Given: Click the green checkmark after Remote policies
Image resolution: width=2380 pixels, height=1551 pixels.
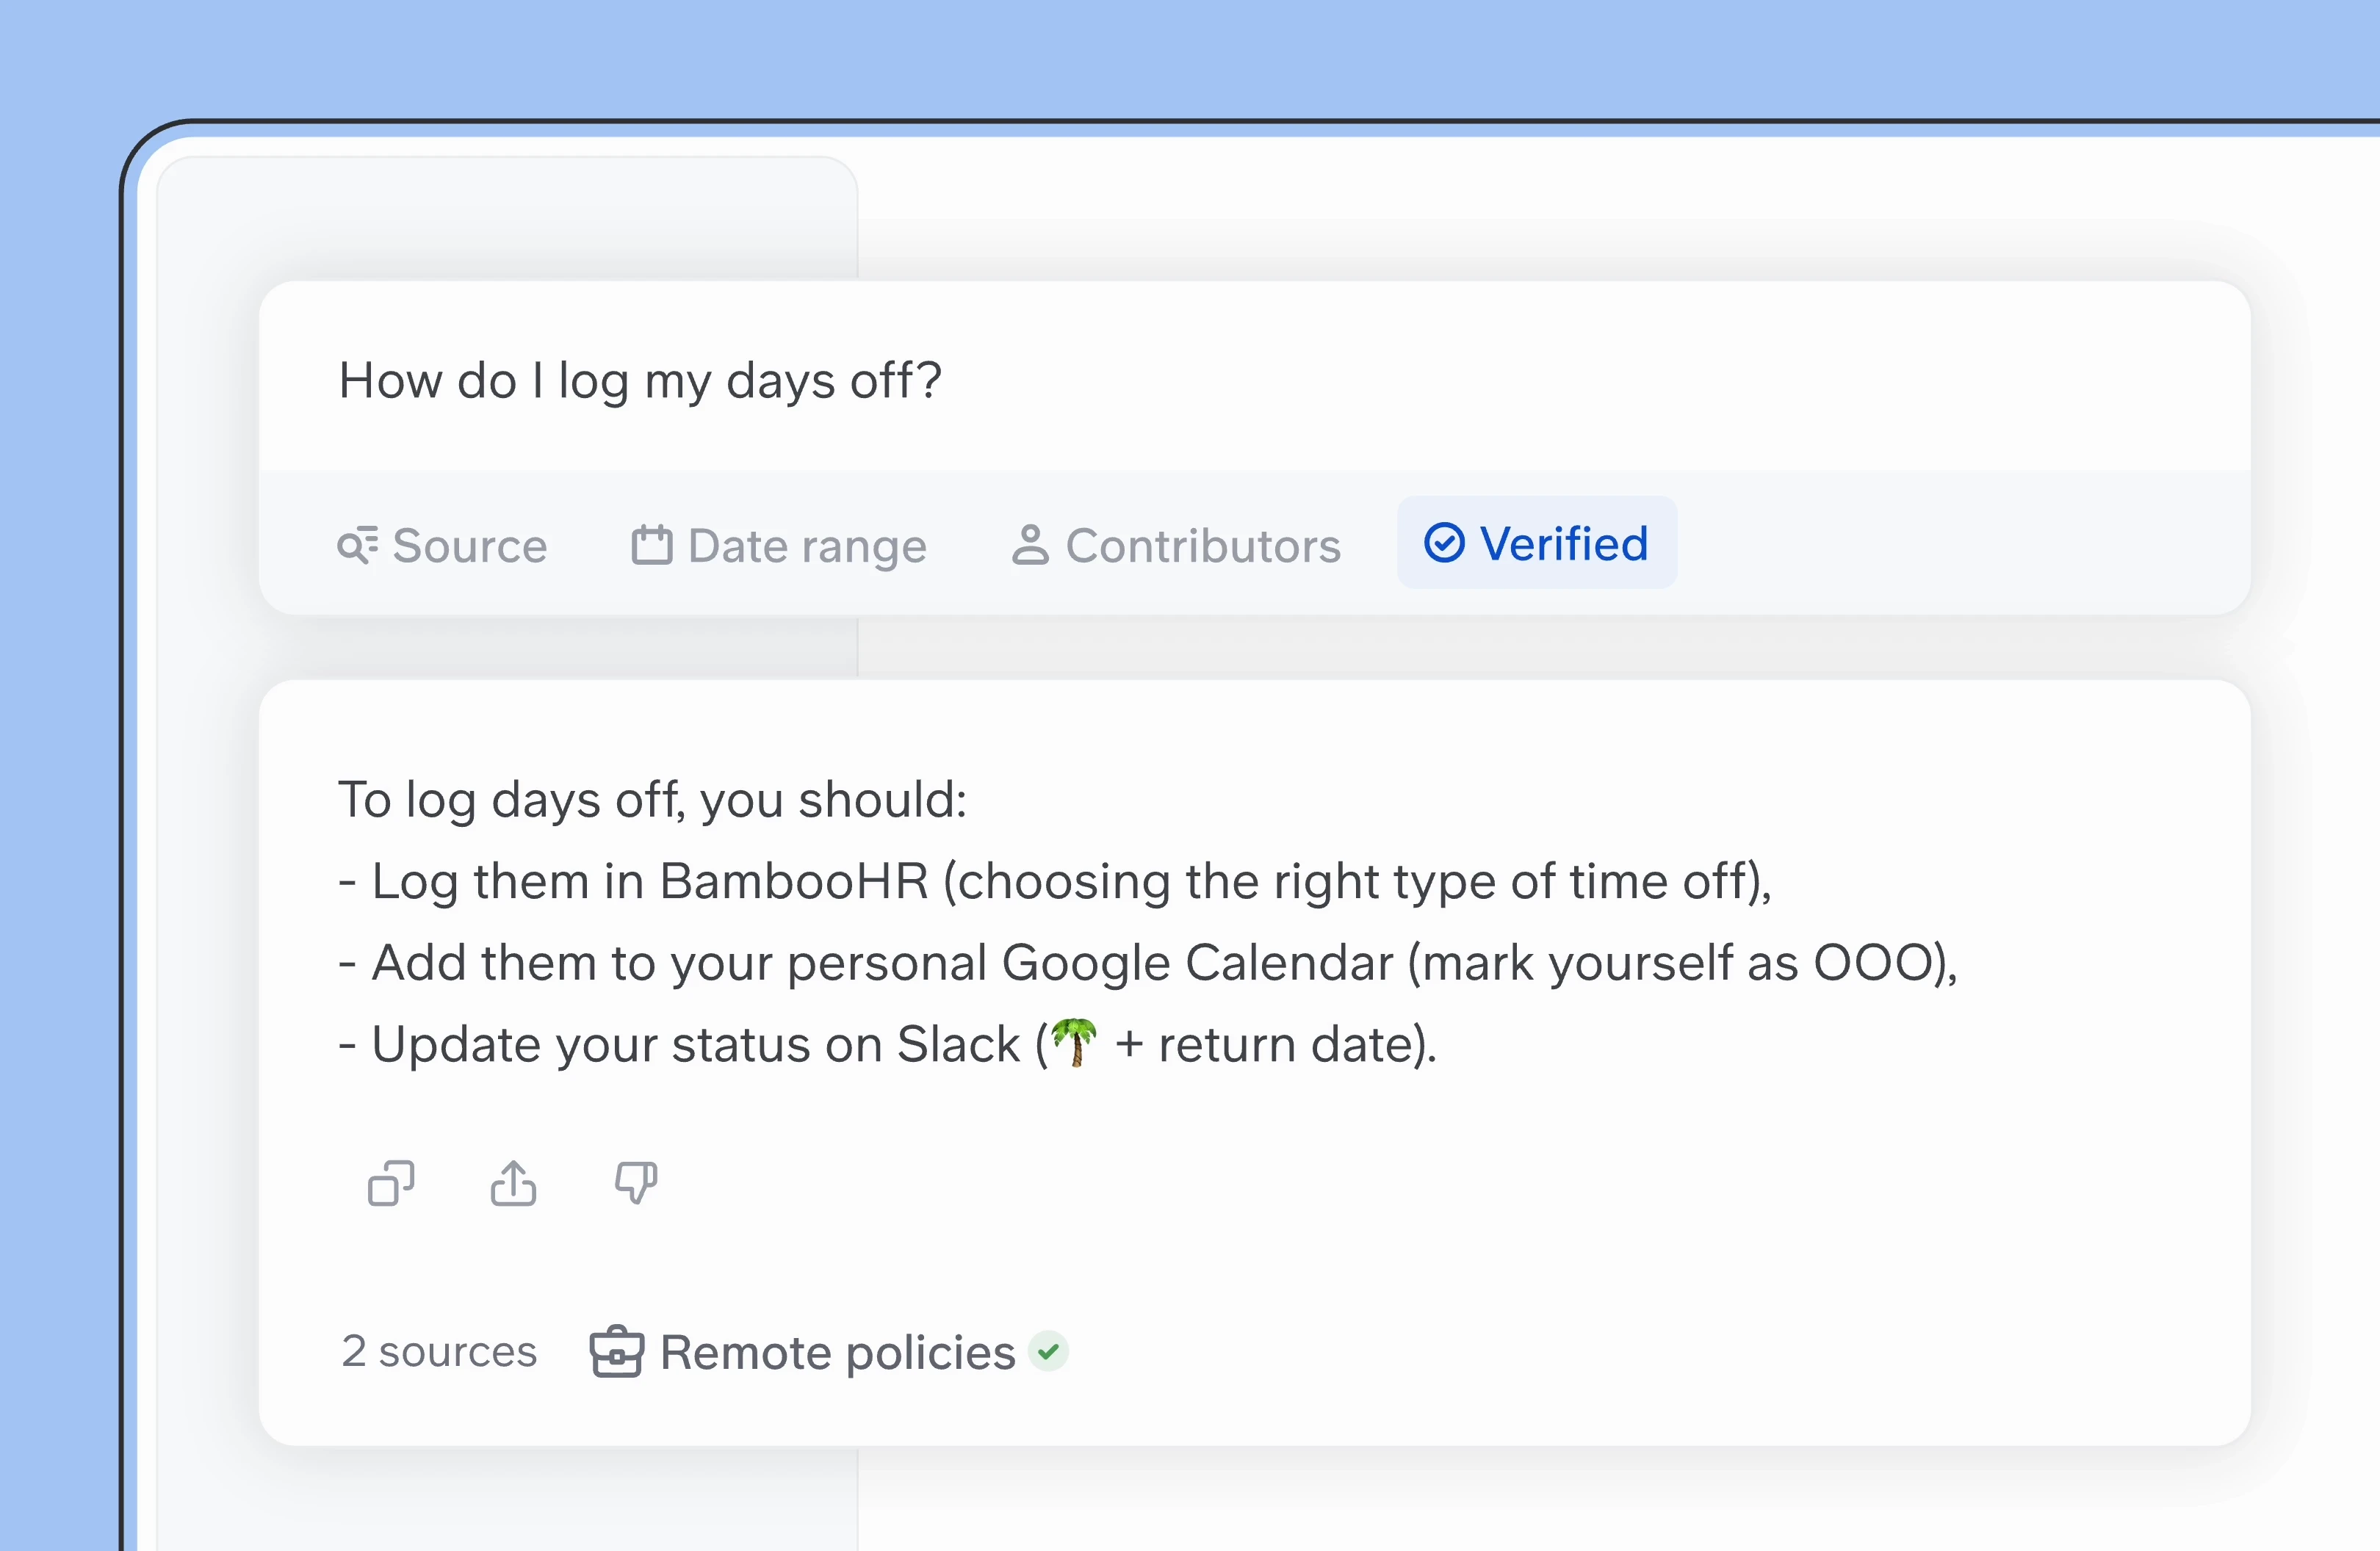Looking at the screenshot, I should pos(1048,1352).
